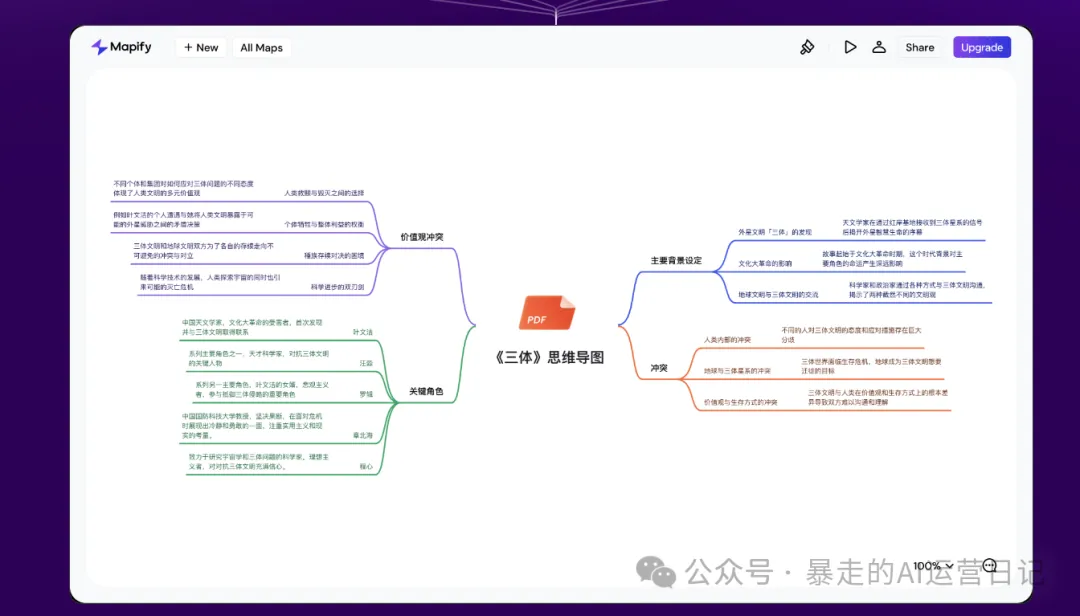Viewport: 1080px width, 616px height.
Task: Click the Share button
Action: pyautogui.click(x=920, y=47)
